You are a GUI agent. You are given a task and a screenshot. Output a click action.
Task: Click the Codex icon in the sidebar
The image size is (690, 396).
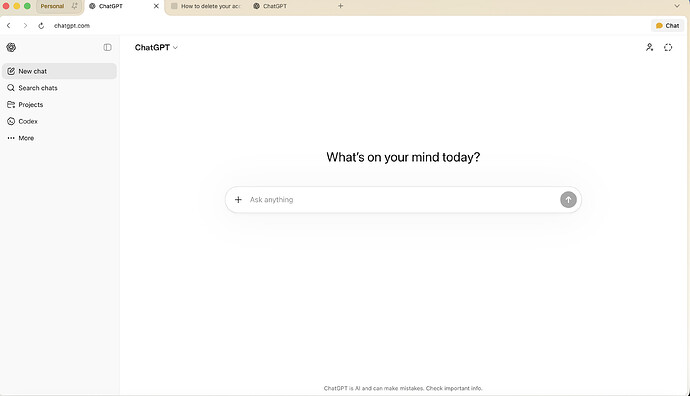11,121
